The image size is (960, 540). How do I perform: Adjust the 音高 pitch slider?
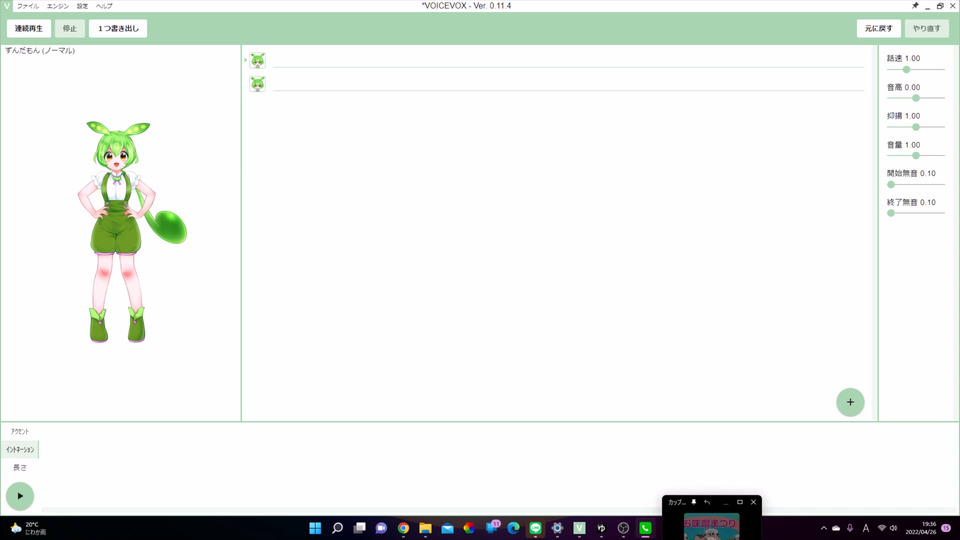[x=916, y=98]
